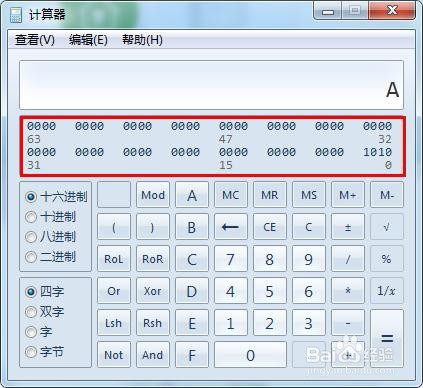Click the backspace arrow button
Image resolution: width=423 pixels, height=388 pixels.
coord(231,227)
